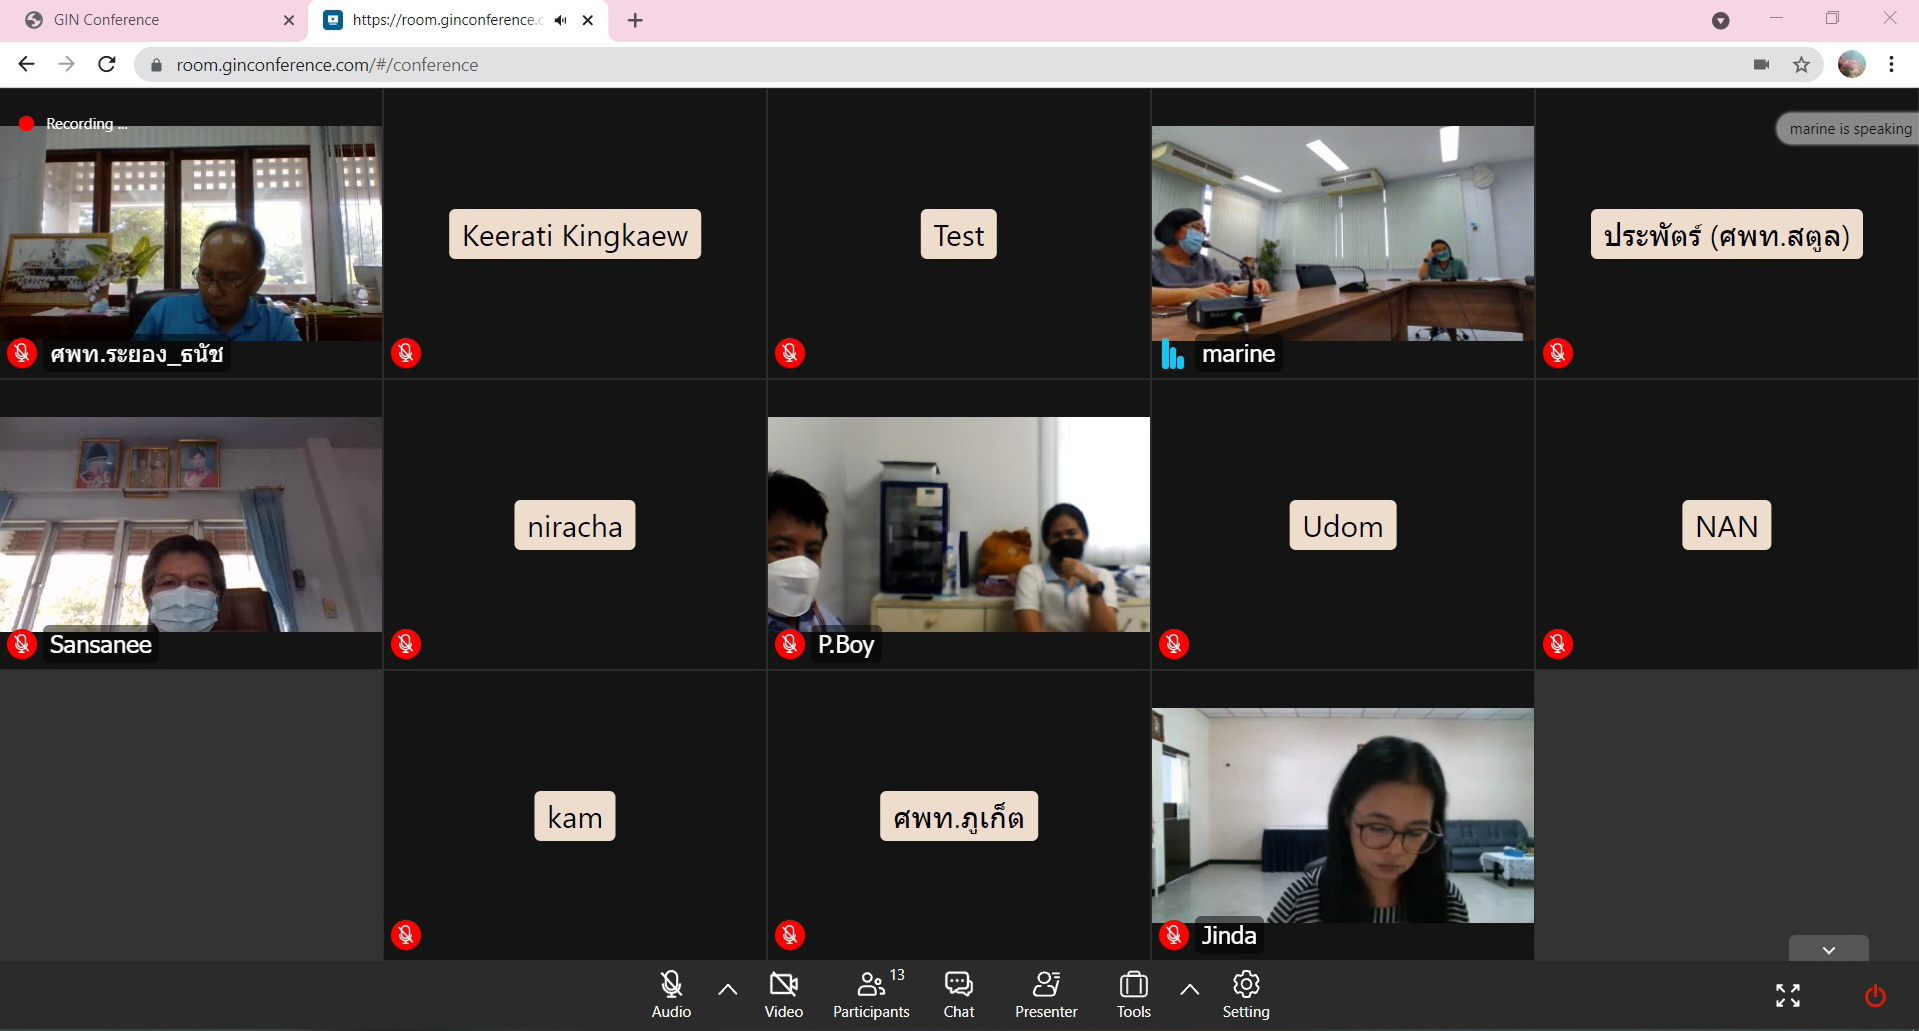Click muted mic icon on Test tile
Image resolution: width=1919 pixels, height=1031 pixels.
tap(789, 353)
